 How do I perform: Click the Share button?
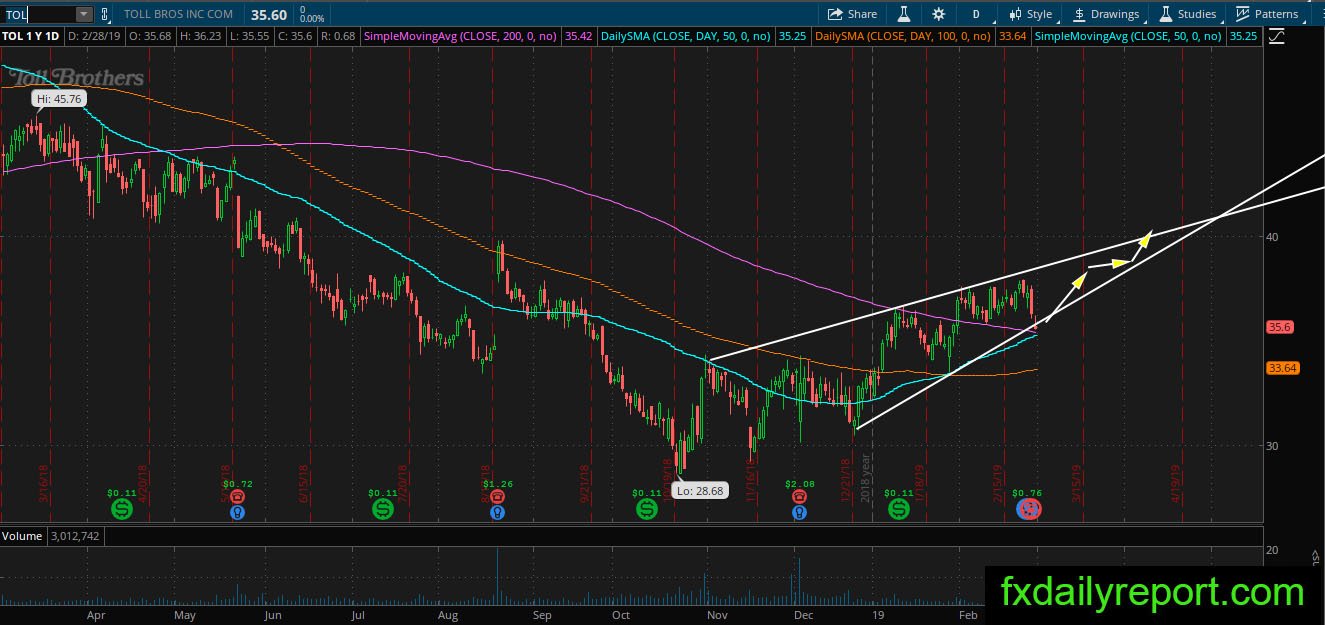[x=852, y=14]
